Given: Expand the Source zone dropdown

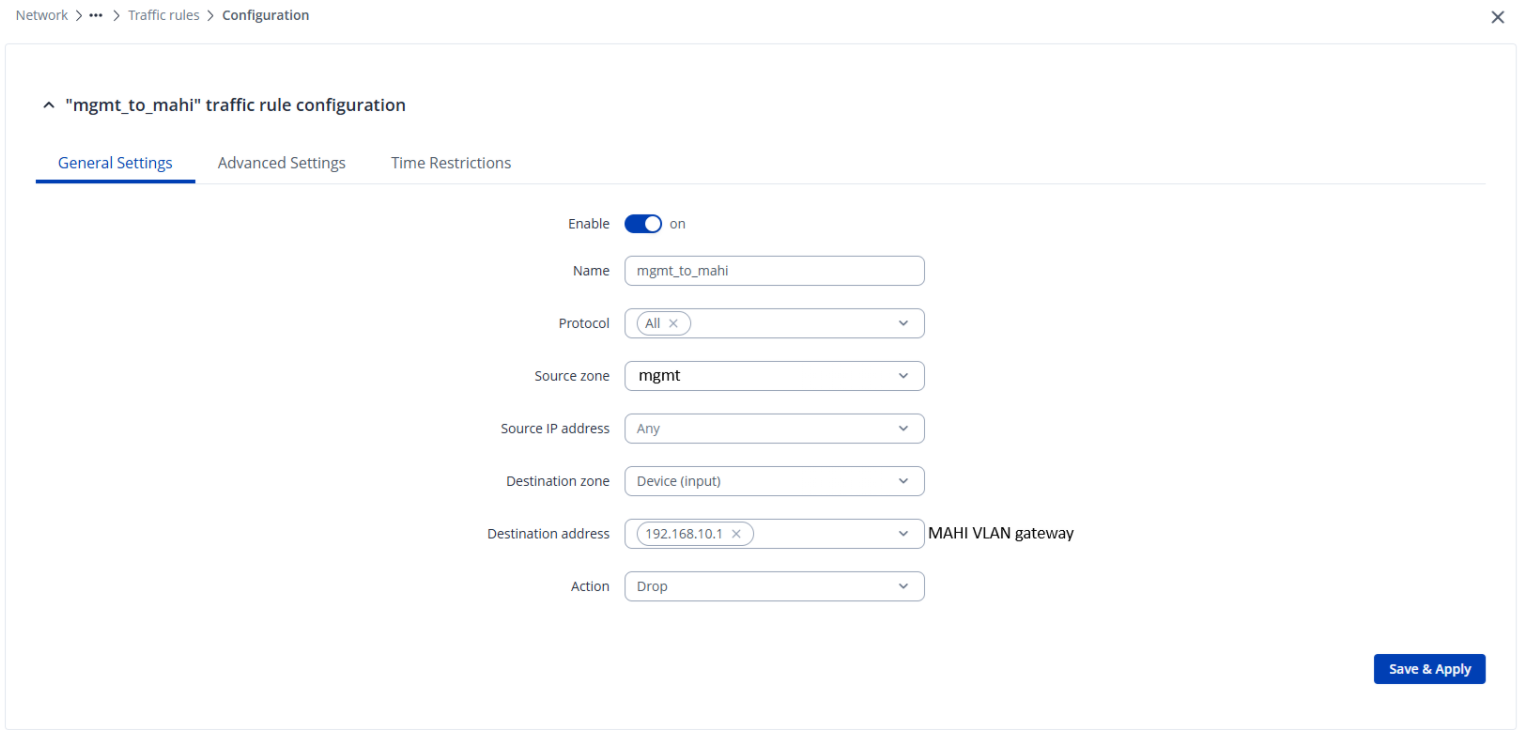Looking at the screenshot, I should tap(903, 376).
